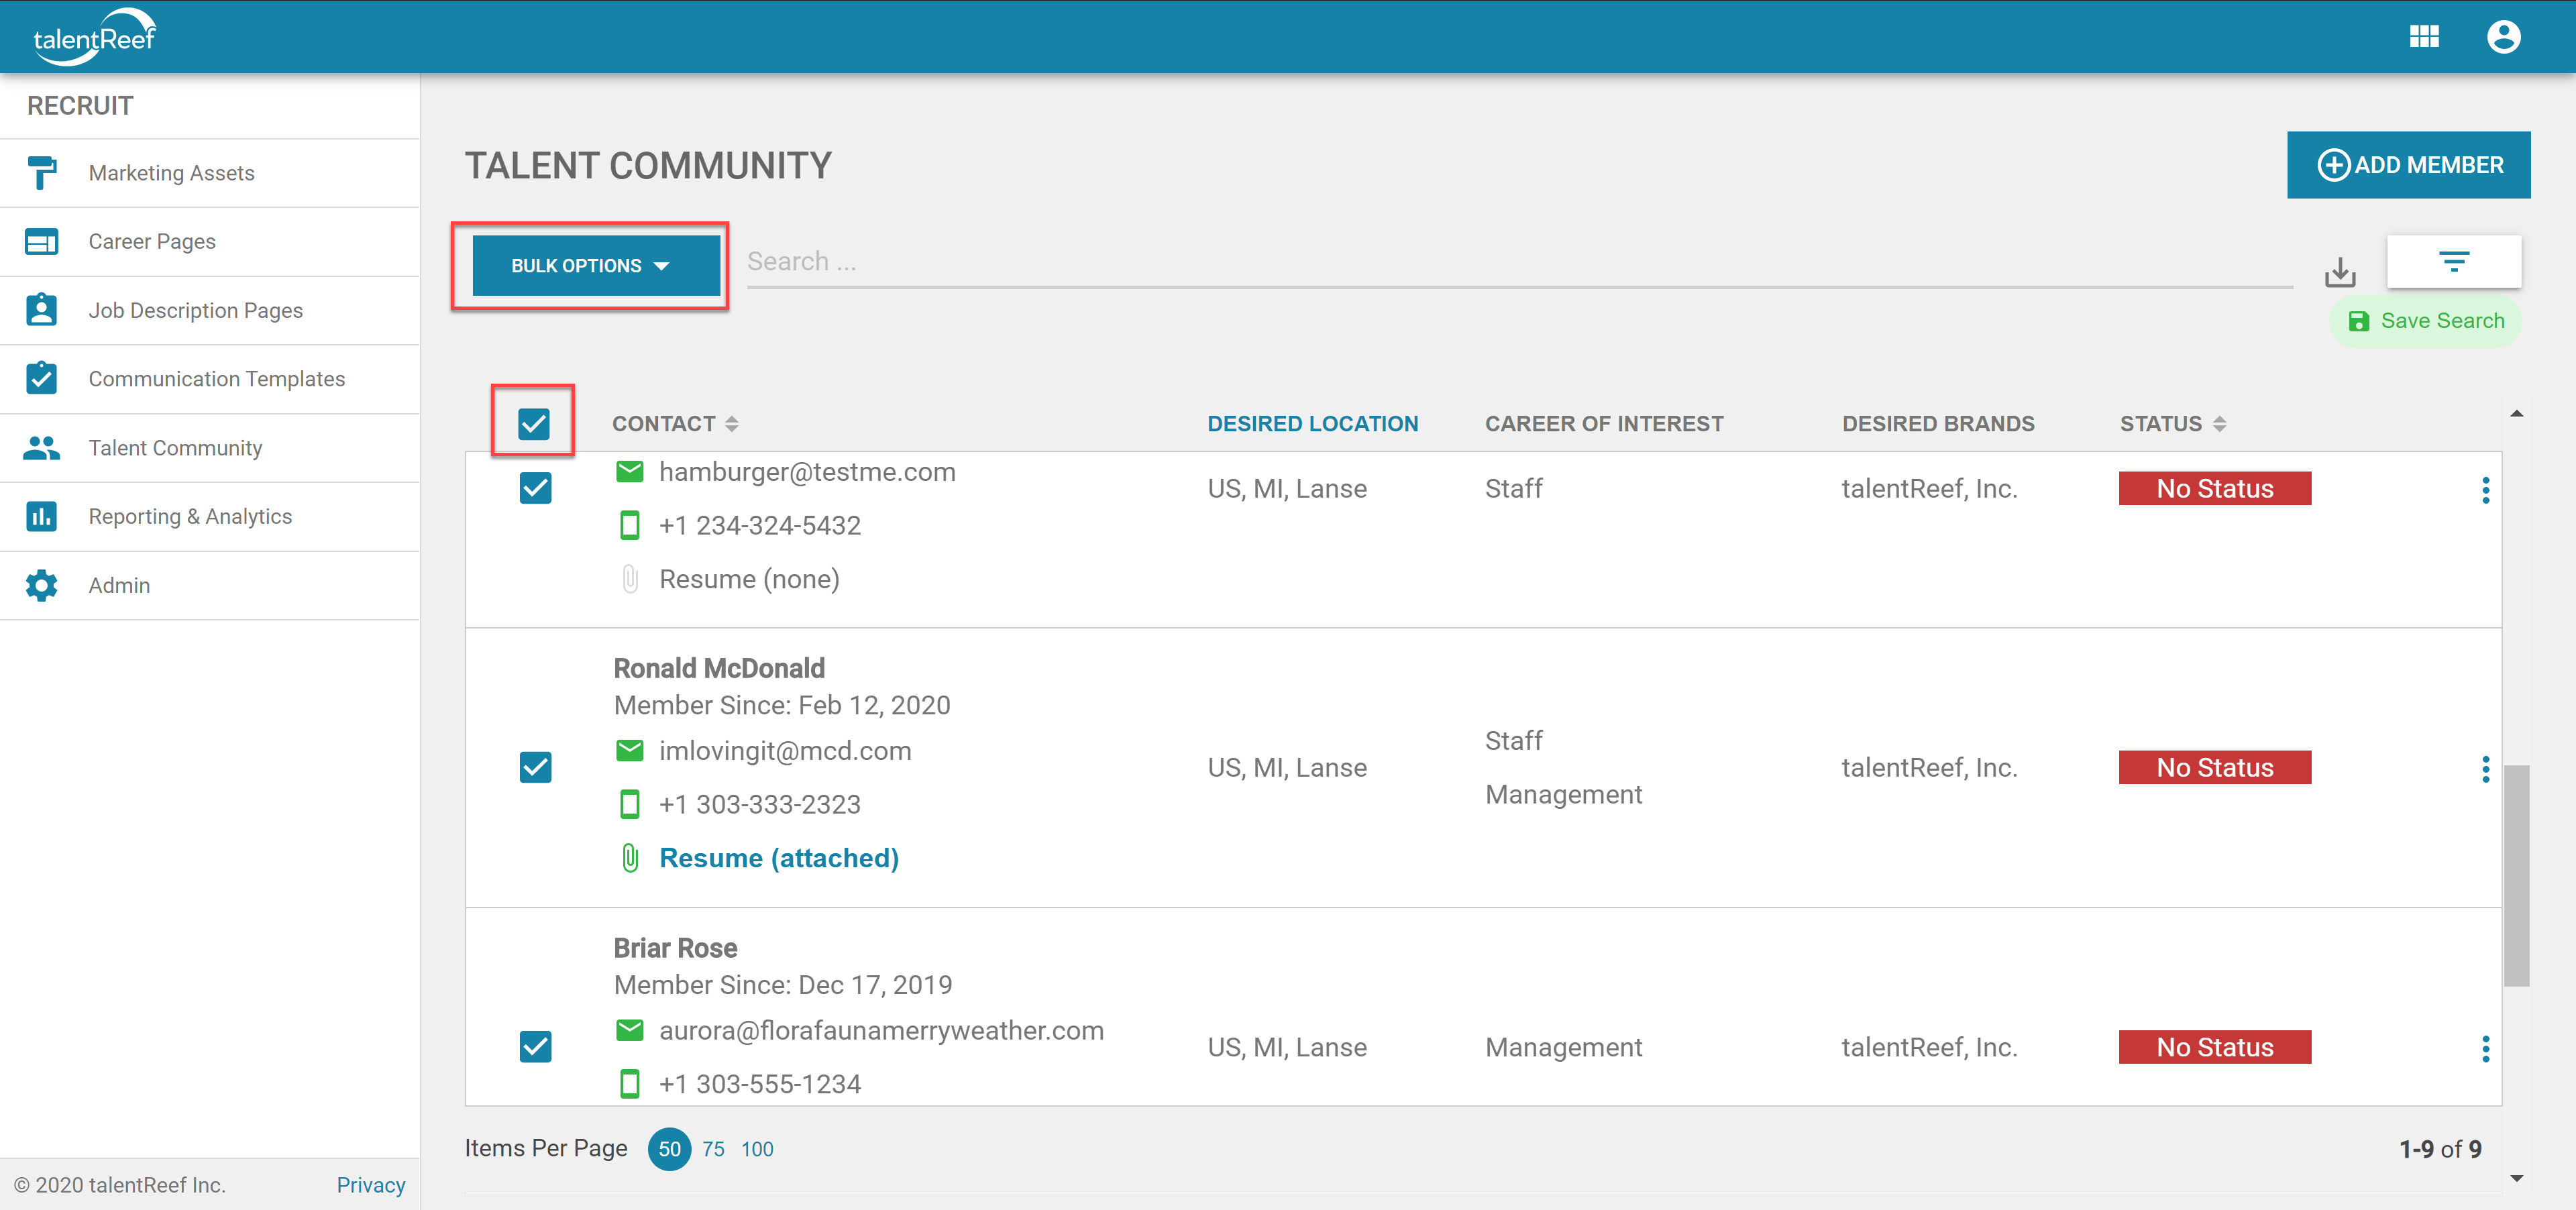Set items per page to 75
2576x1210 pixels.
(x=713, y=1149)
